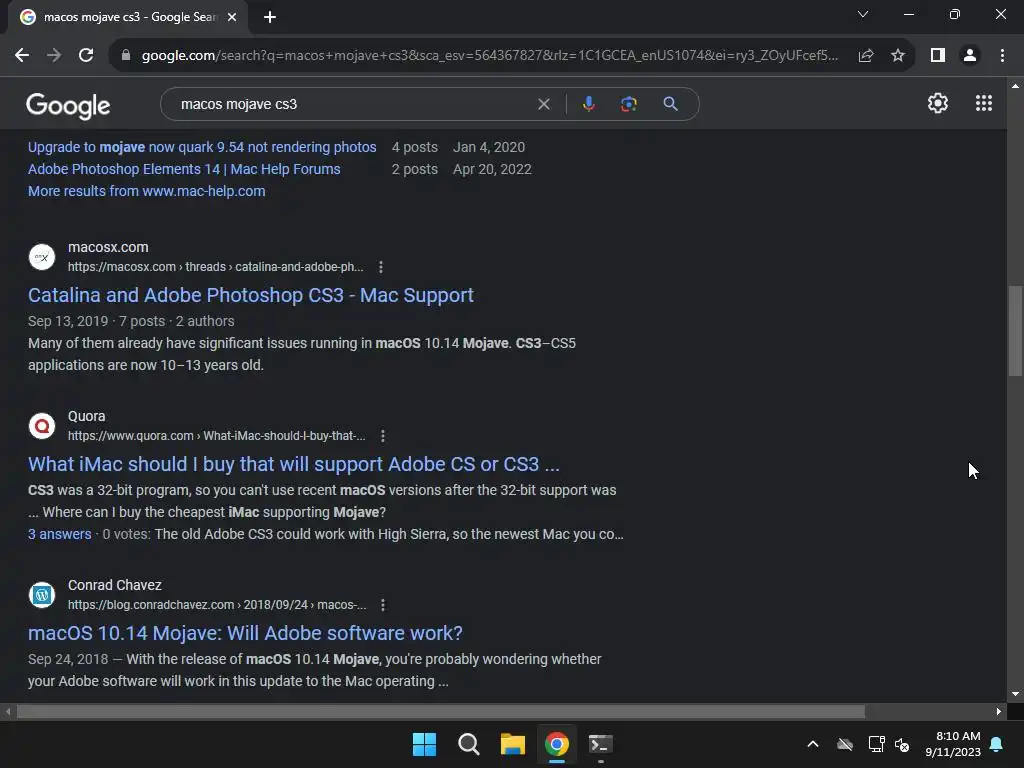Open Chrome side panel
The height and width of the screenshot is (768, 1024).
click(938, 56)
